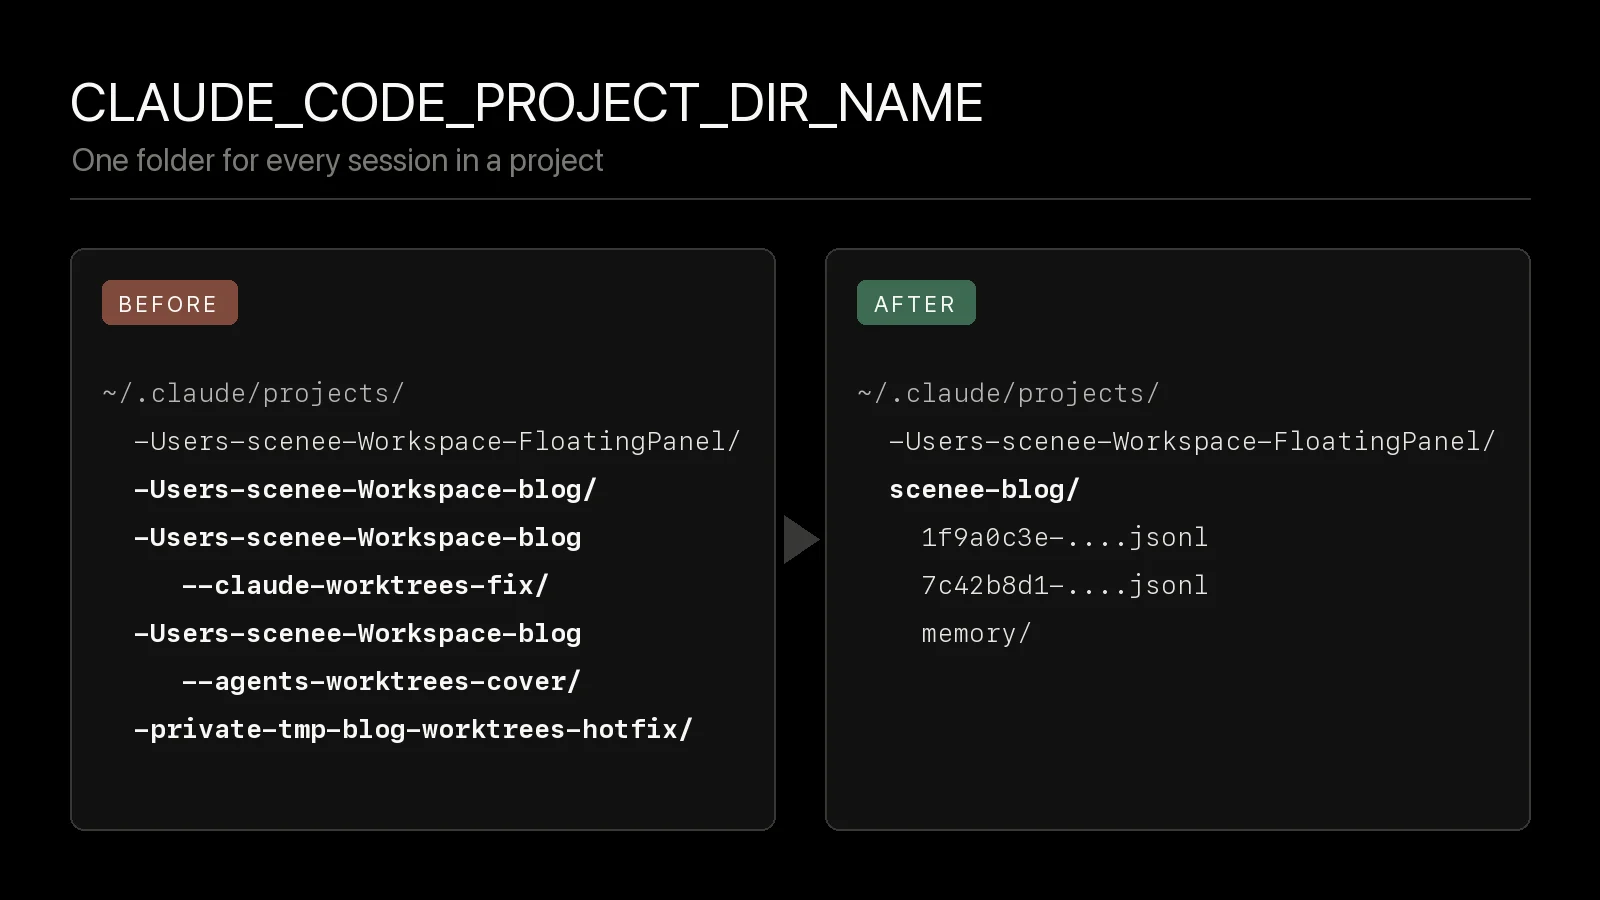This screenshot has width=1600, height=900.
Task: Click the -Users-scenee-Workspace-blog line above --claude-worktrees-fix/
Action: (357, 537)
